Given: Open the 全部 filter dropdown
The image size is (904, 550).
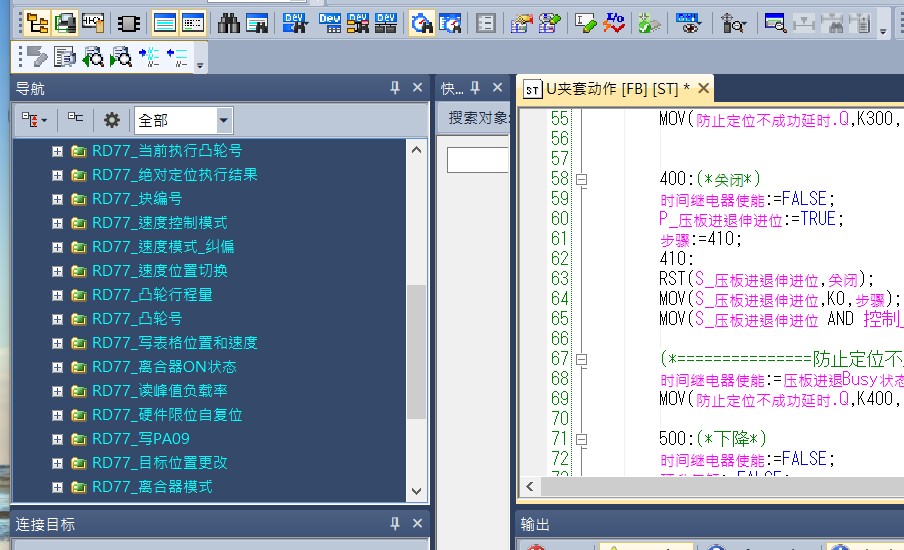Looking at the screenshot, I should pos(223,120).
